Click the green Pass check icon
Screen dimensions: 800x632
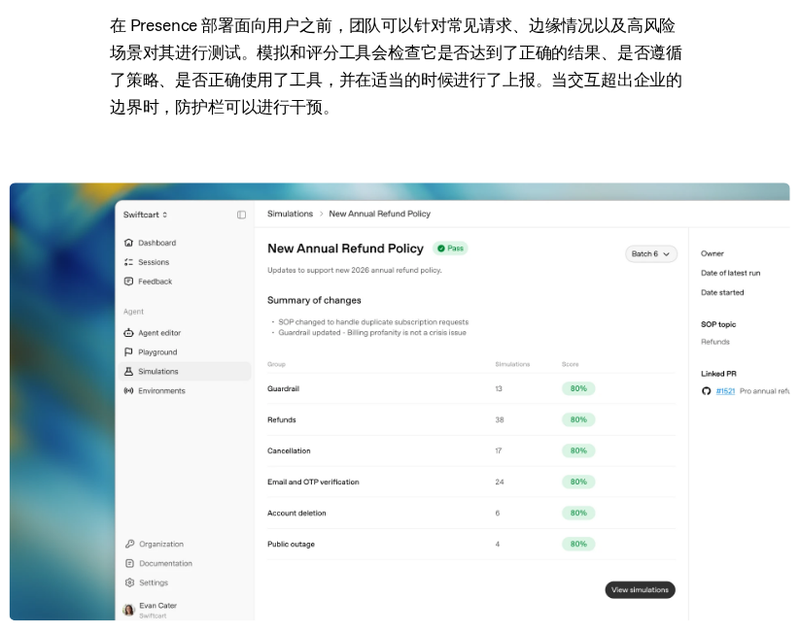click(x=441, y=248)
